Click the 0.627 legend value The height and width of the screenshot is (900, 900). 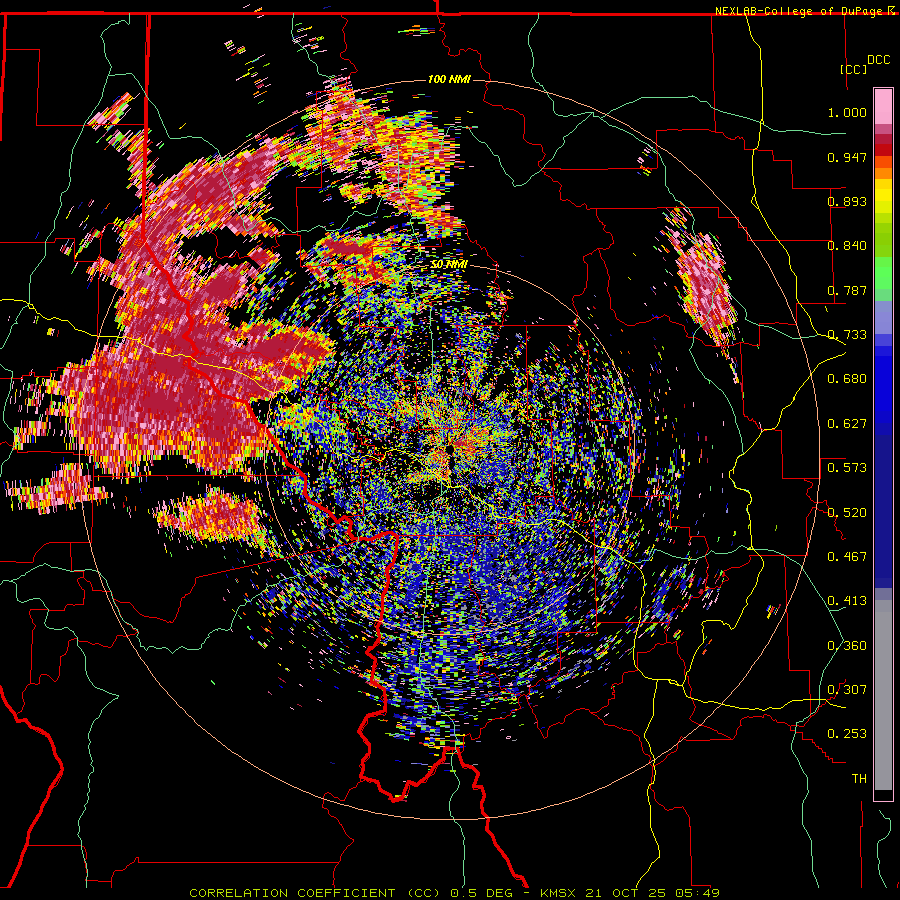tap(847, 424)
